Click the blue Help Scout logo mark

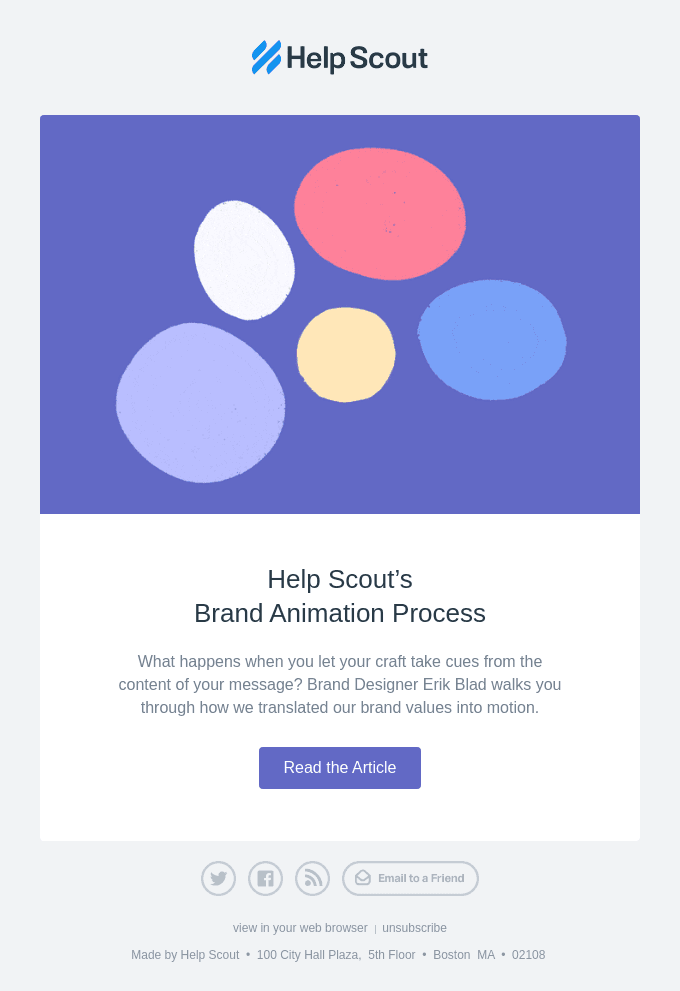point(266,58)
